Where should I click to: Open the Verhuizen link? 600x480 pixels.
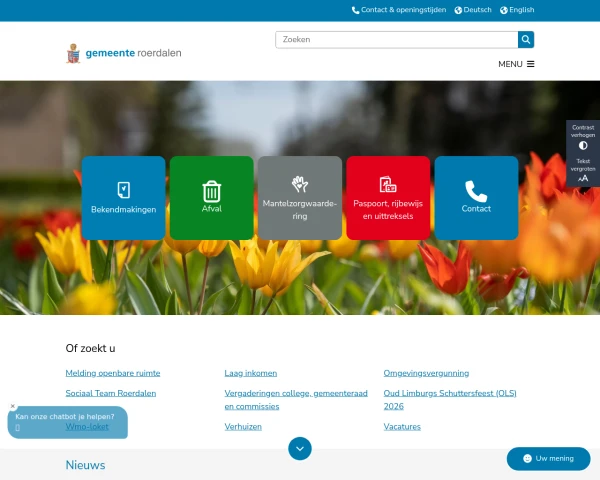click(243, 426)
